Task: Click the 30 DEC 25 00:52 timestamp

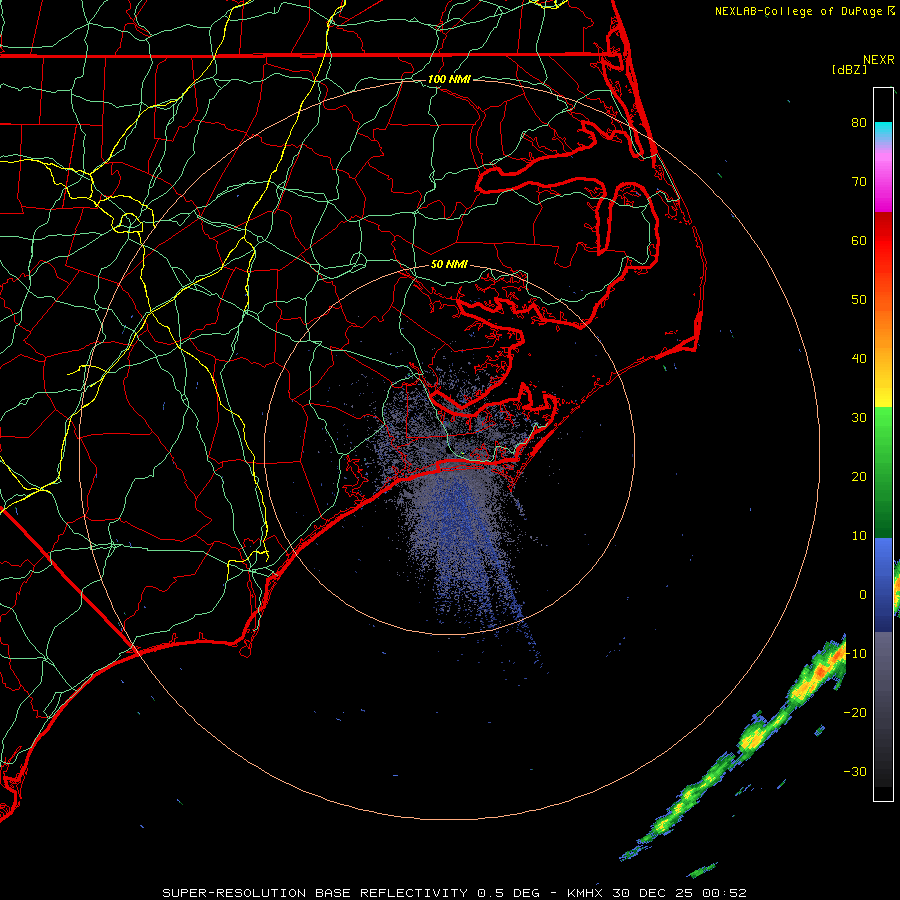Action: pyautogui.click(x=680, y=893)
